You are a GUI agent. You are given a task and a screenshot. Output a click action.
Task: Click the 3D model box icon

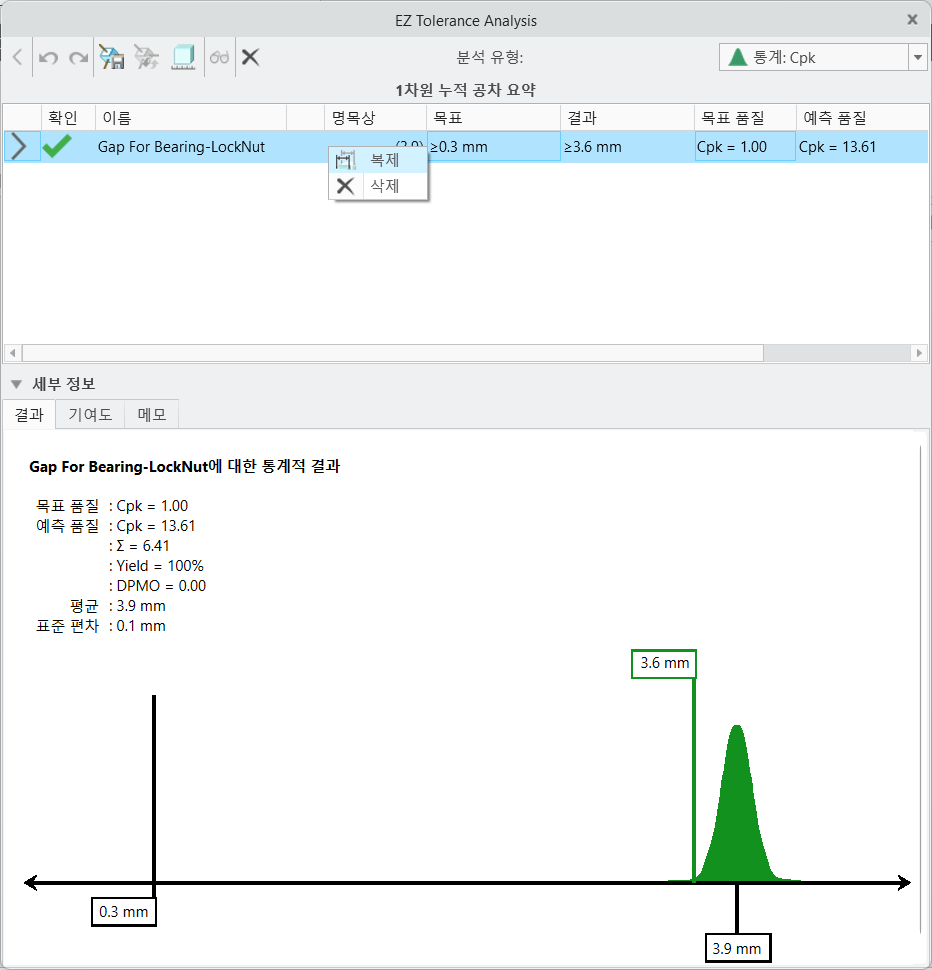[183, 58]
